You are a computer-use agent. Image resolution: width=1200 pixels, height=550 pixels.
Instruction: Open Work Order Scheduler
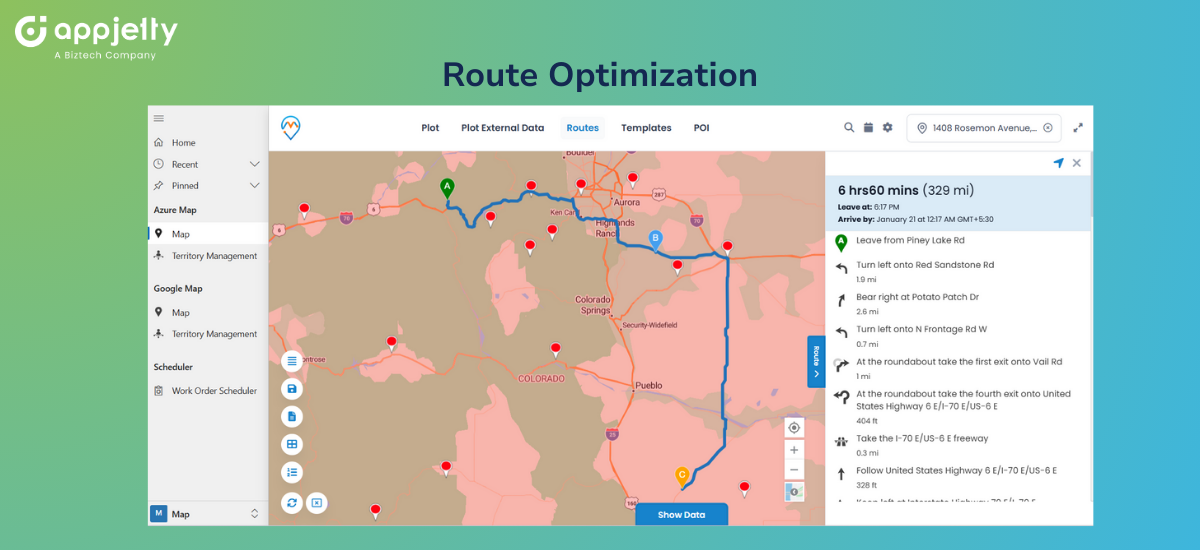coord(208,391)
